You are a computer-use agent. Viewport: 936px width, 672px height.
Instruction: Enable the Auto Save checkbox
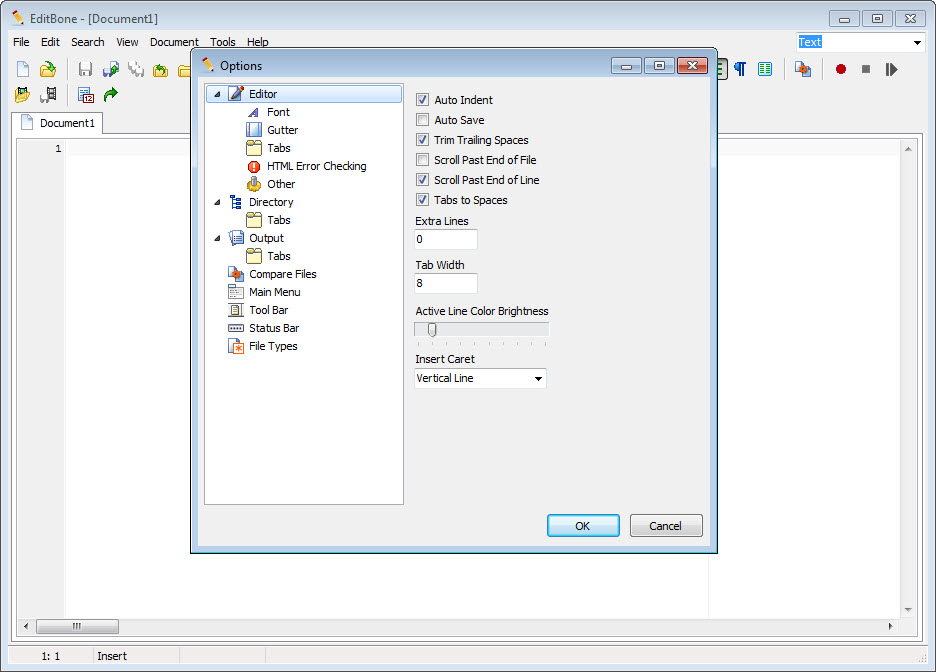tap(423, 120)
